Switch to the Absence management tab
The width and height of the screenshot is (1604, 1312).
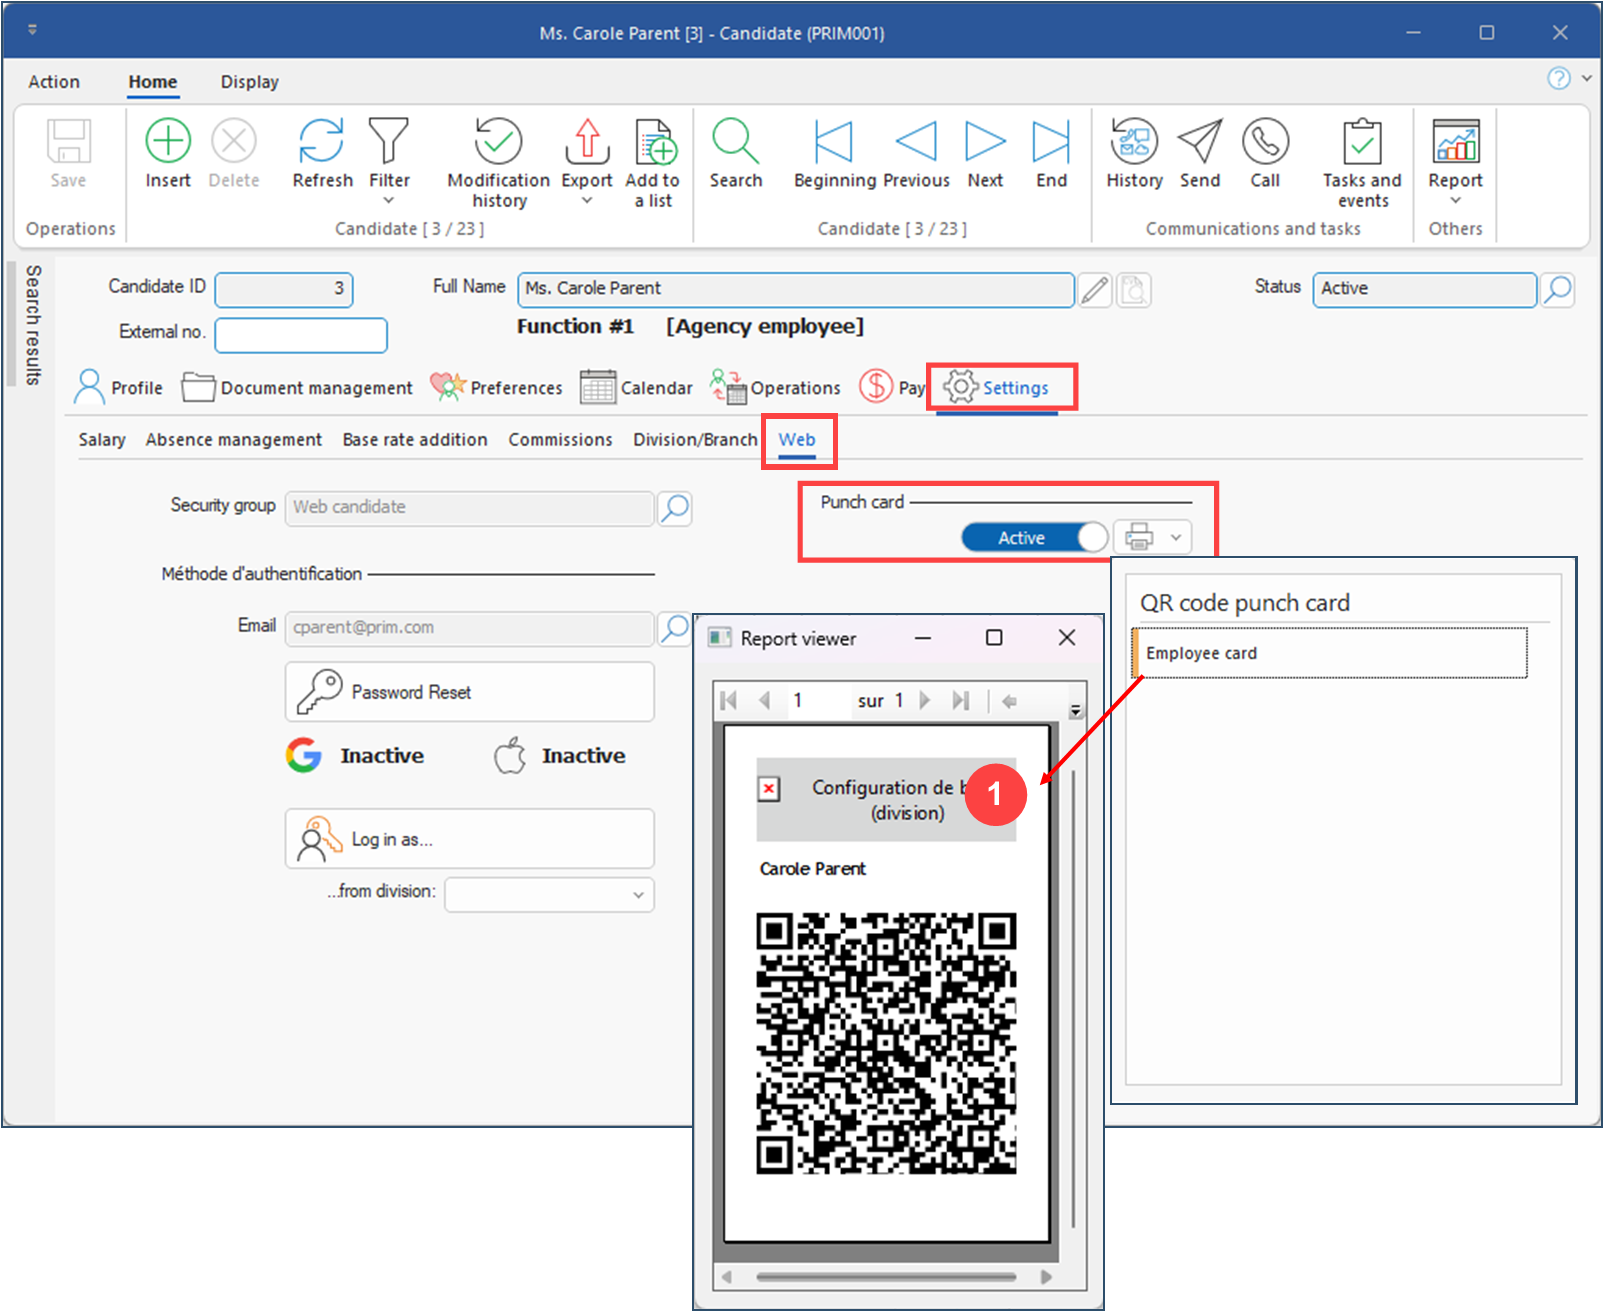coord(233,440)
